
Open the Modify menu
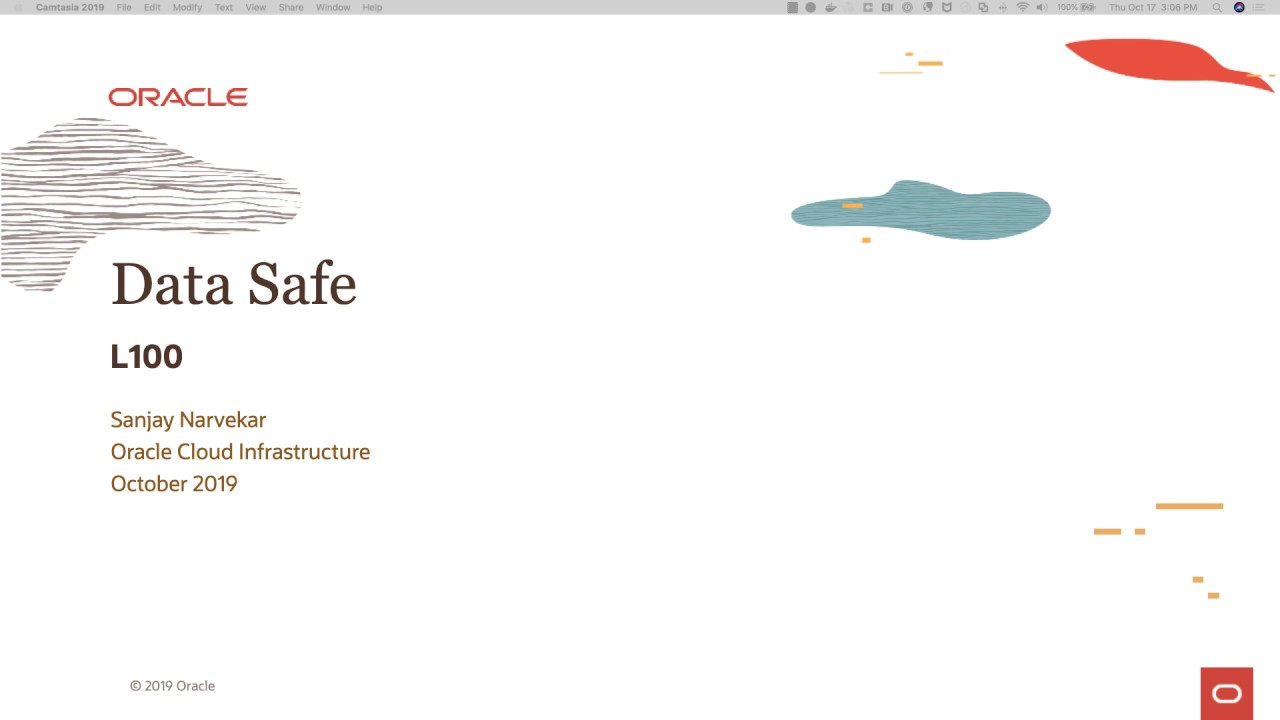(x=187, y=7)
